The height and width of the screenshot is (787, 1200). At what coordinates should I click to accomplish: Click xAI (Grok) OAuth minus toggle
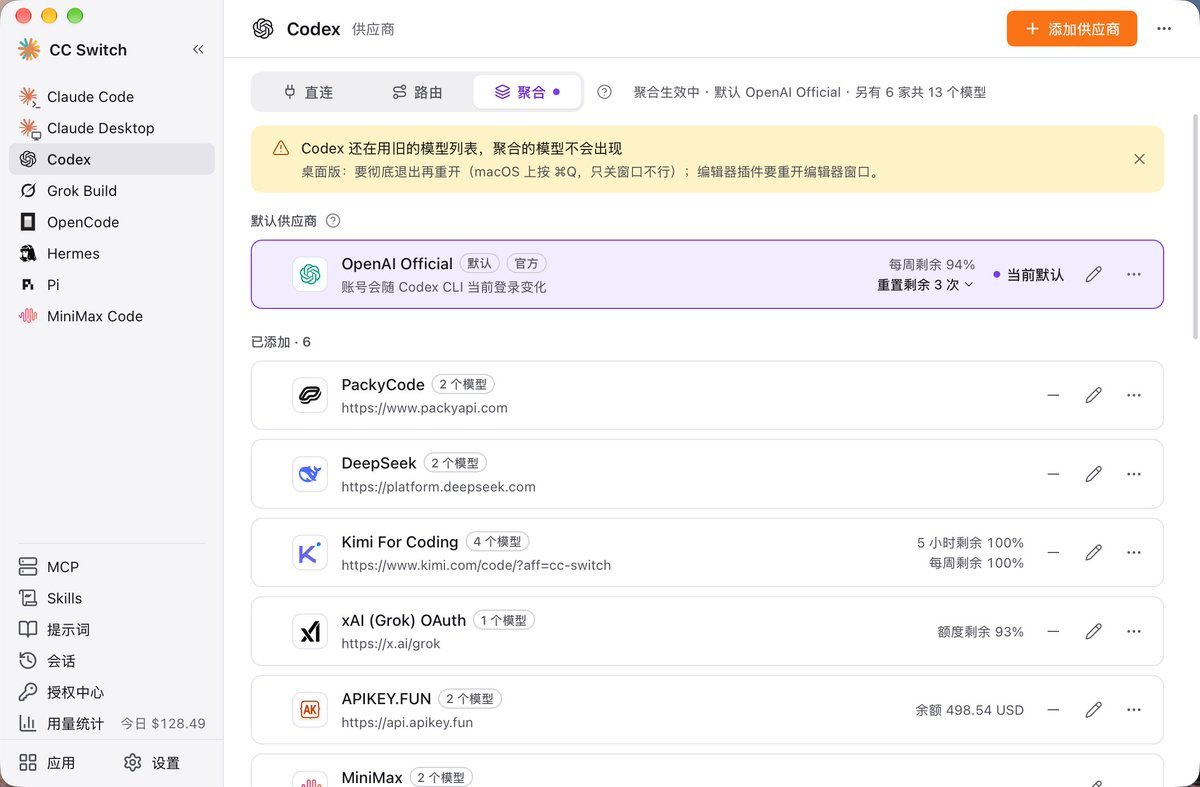click(1053, 631)
